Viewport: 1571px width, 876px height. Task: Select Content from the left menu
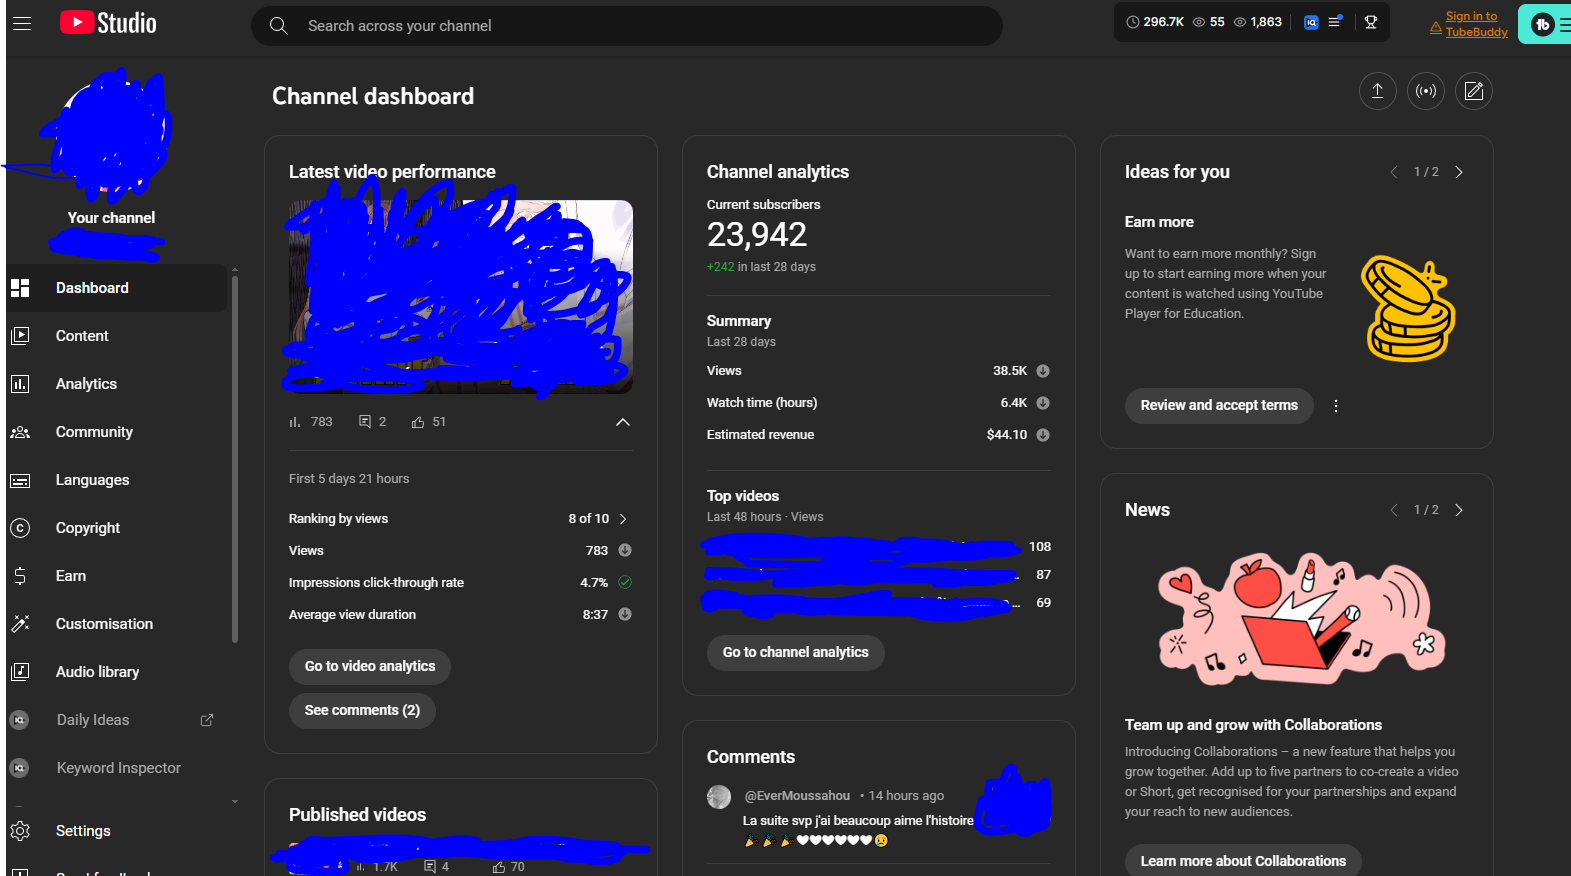click(82, 336)
